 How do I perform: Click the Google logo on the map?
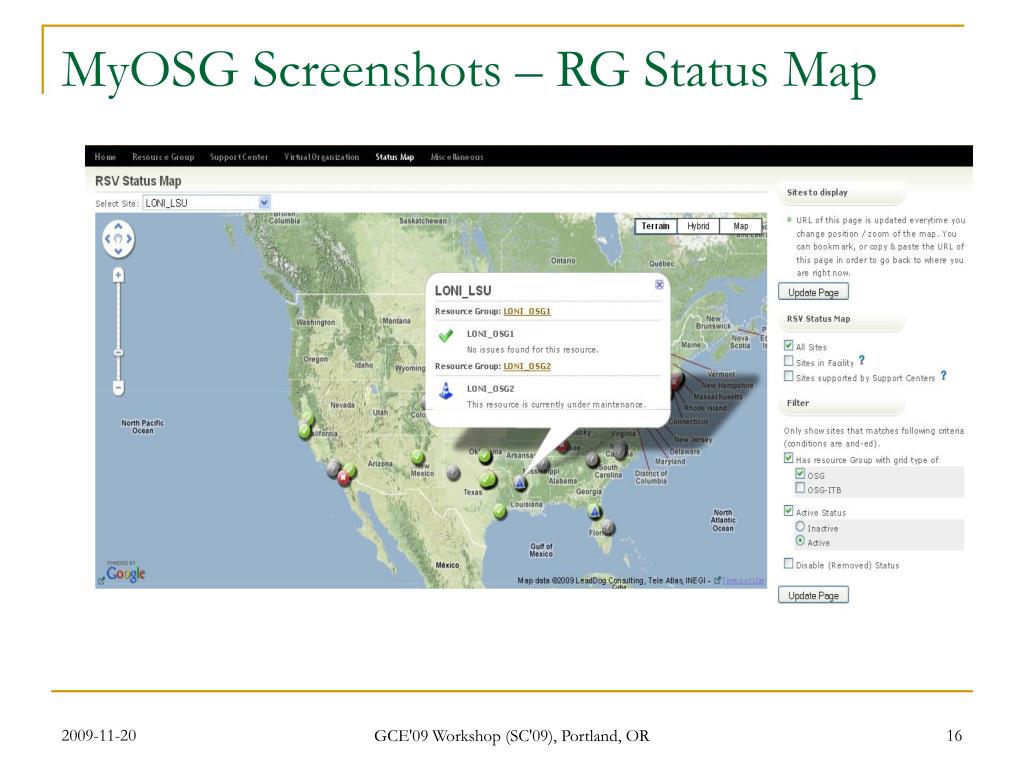pyautogui.click(x=125, y=573)
